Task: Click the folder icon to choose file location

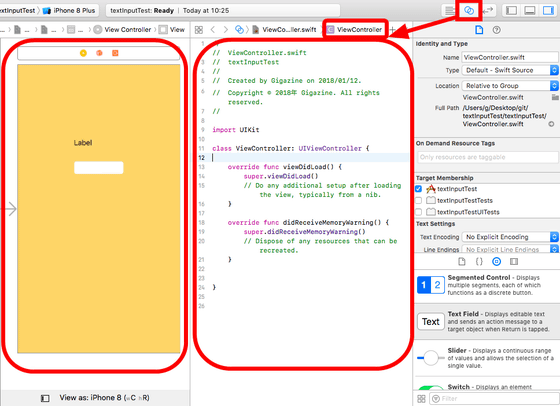Action: 555,97
